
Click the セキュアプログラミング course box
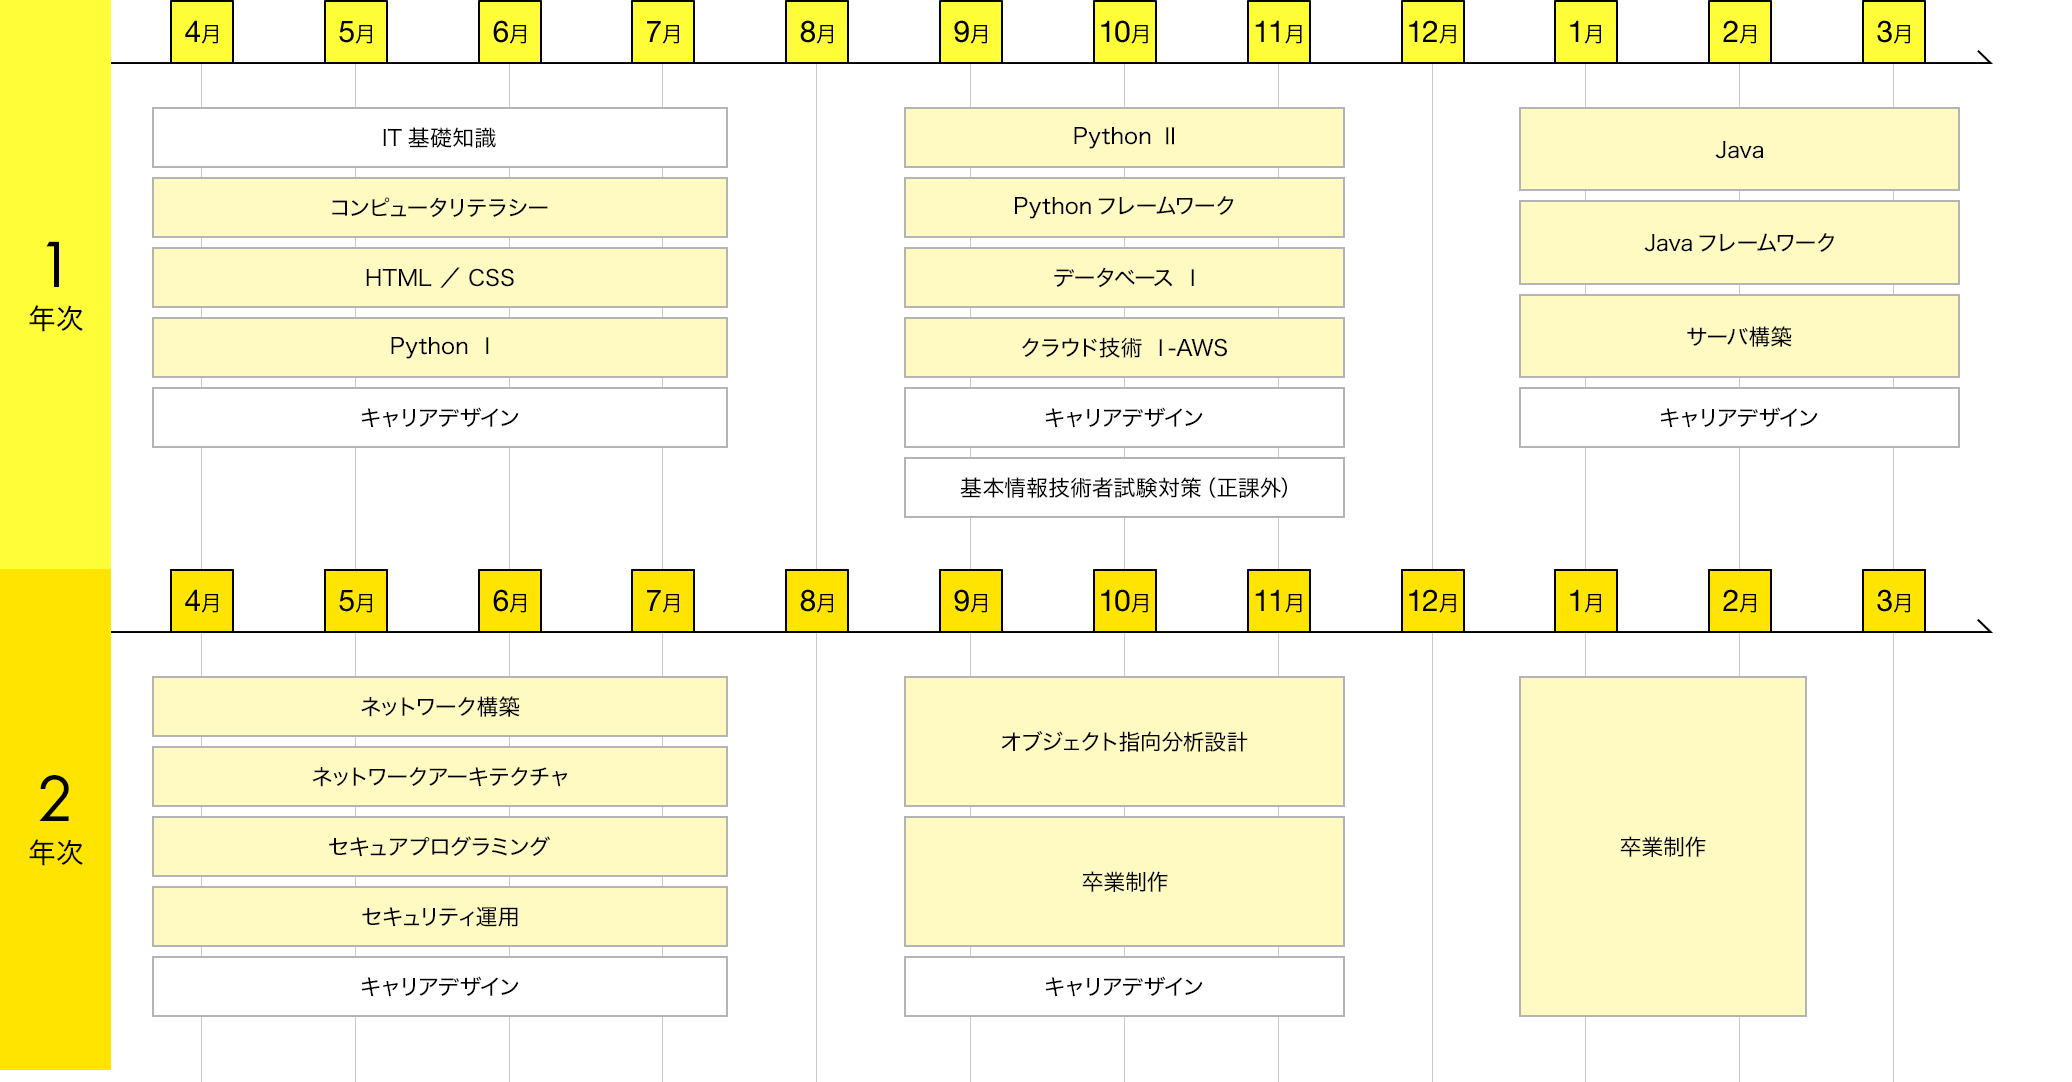[440, 847]
